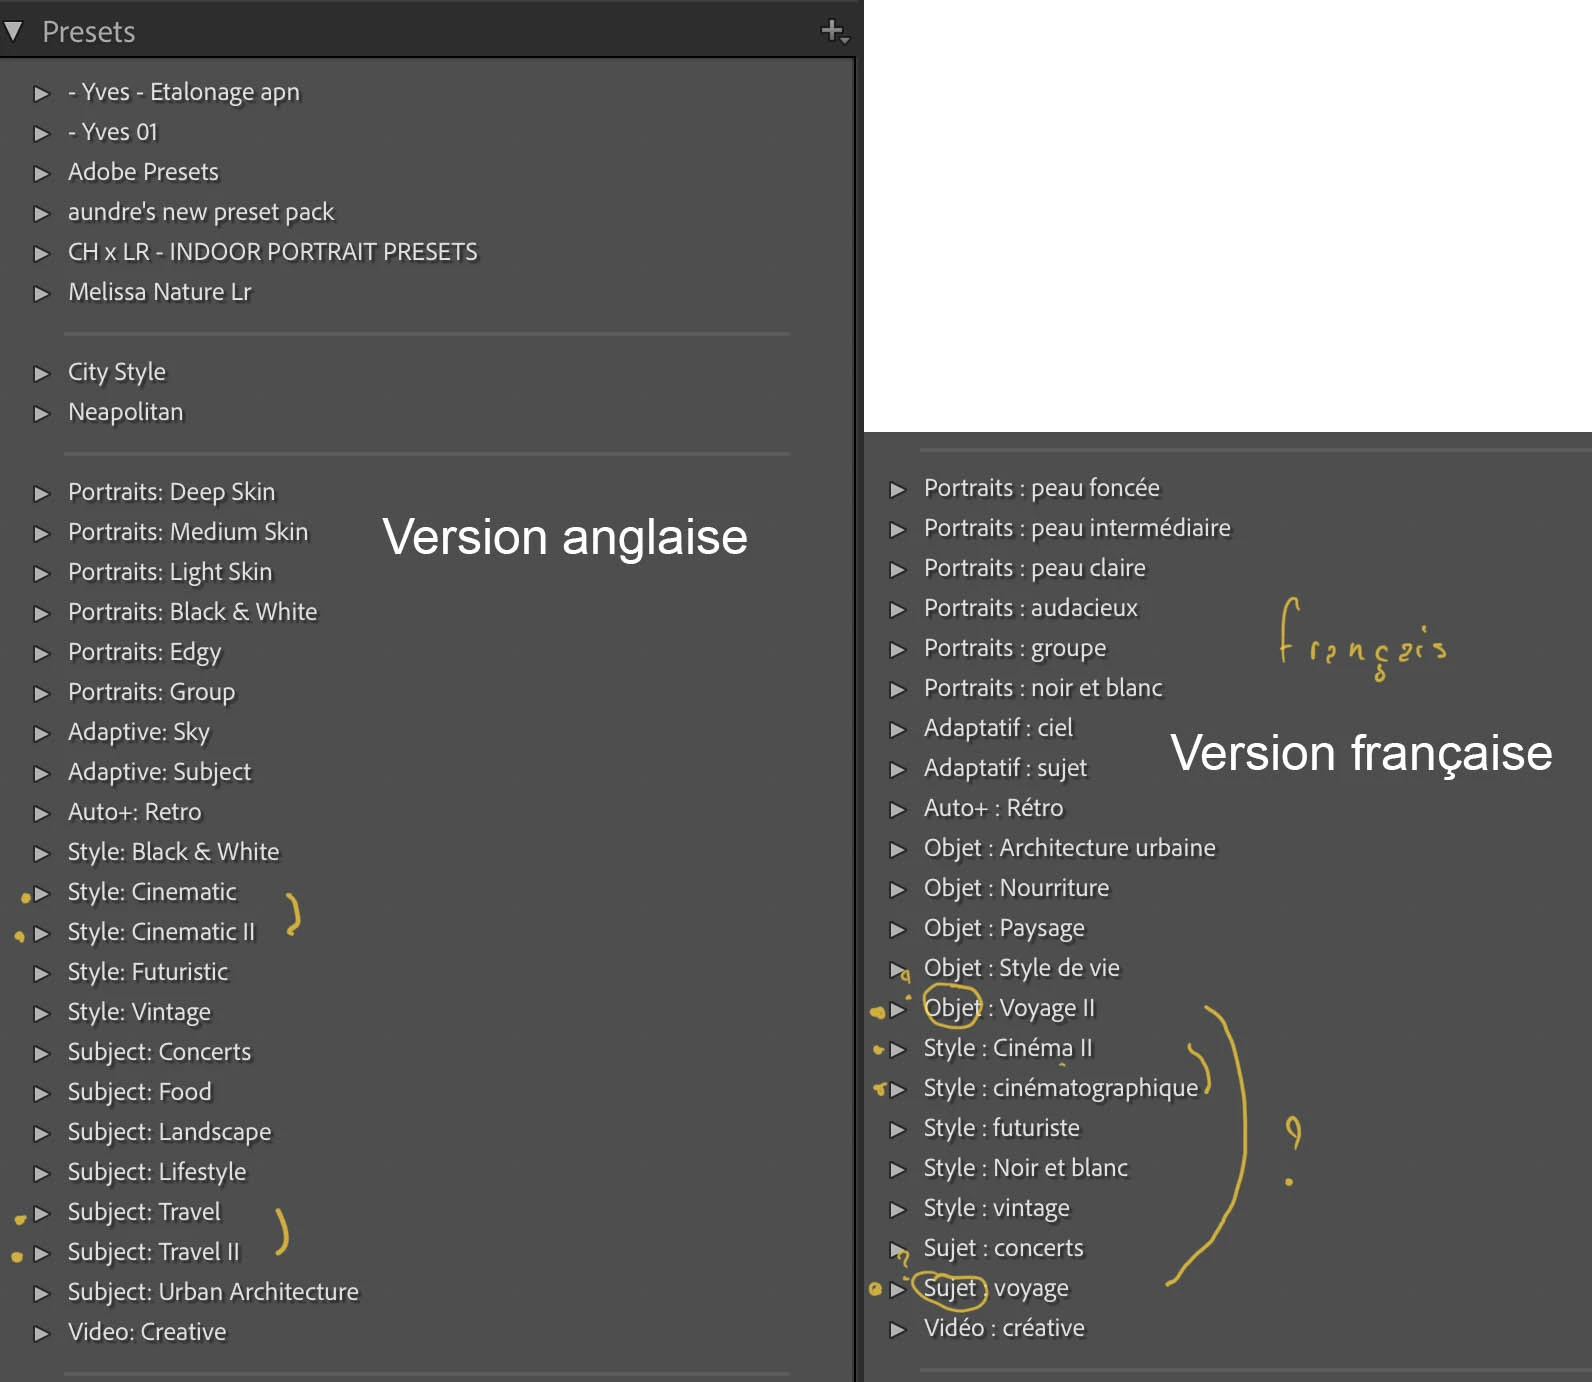Expand CH x LR - INDOOR PORTRAIT PRESETS
Image resolution: width=1592 pixels, height=1382 pixels.
[x=41, y=253]
